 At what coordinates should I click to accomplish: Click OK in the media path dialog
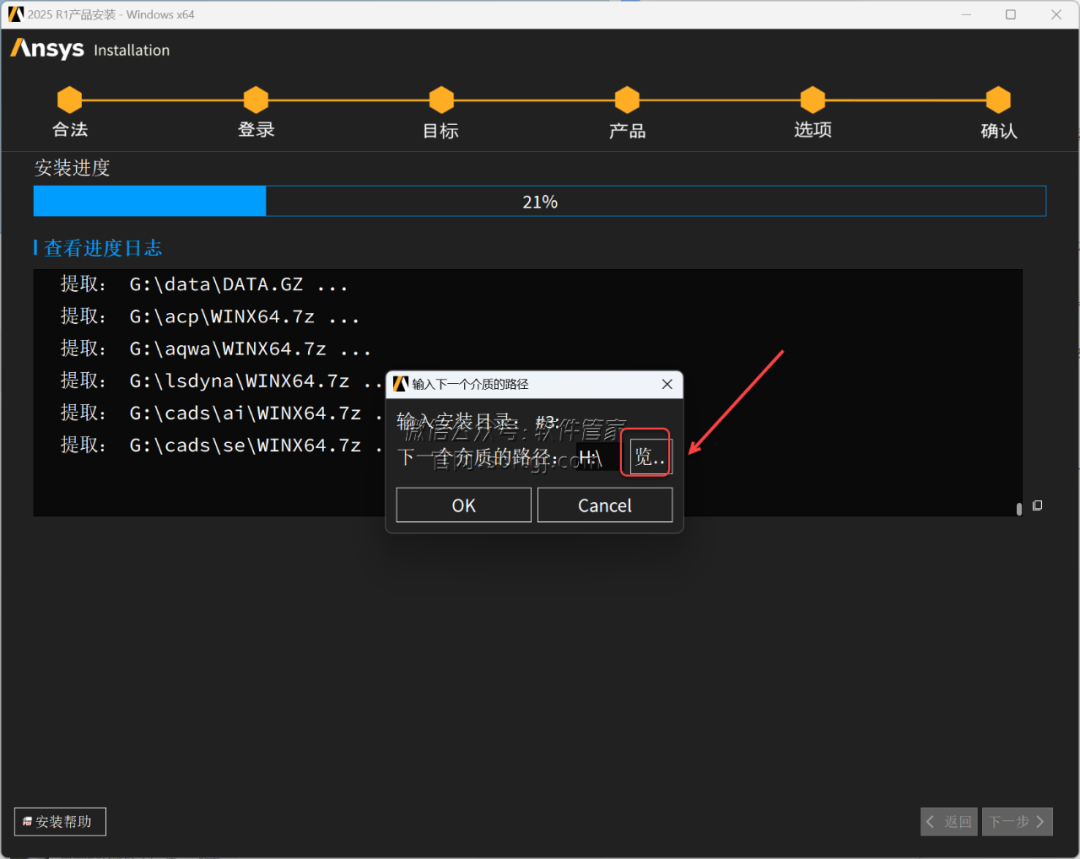pos(464,505)
